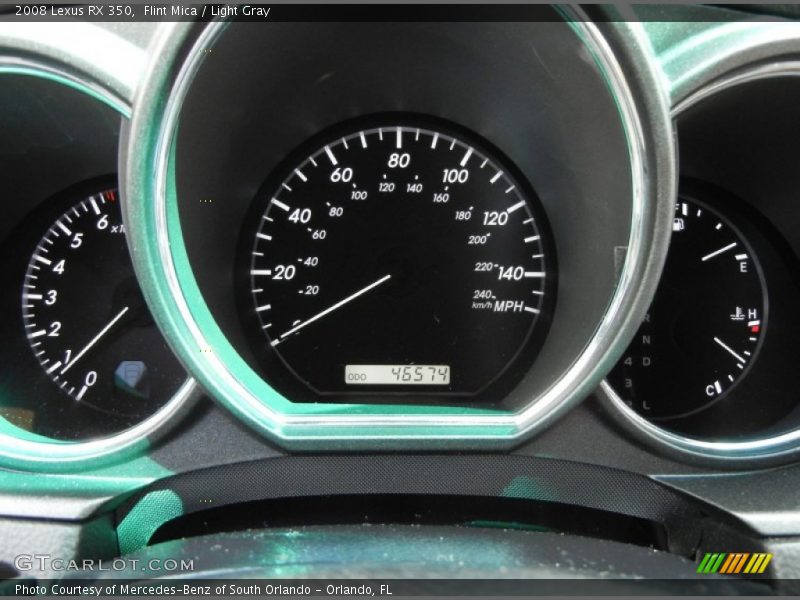The image size is (800, 600).
Task: Select the N gear indicator
Action: (x=645, y=340)
